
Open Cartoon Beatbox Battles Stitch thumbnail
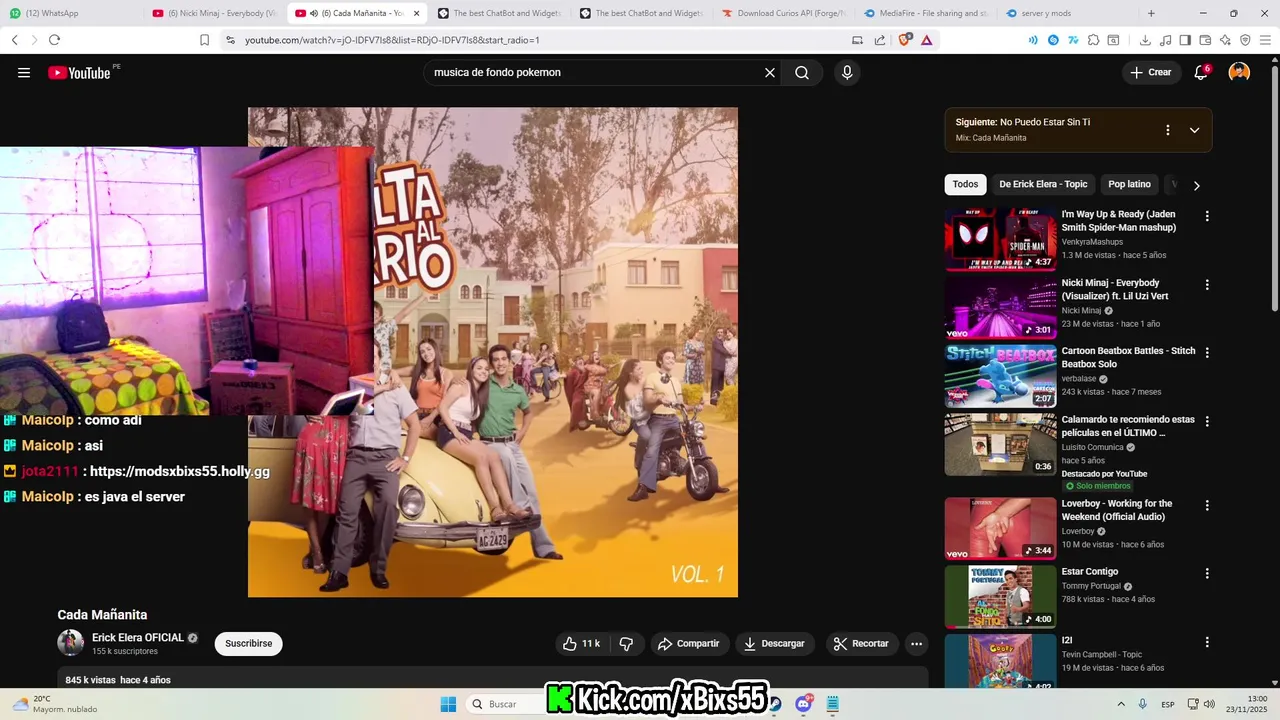pyautogui.click(x=1000, y=376)
